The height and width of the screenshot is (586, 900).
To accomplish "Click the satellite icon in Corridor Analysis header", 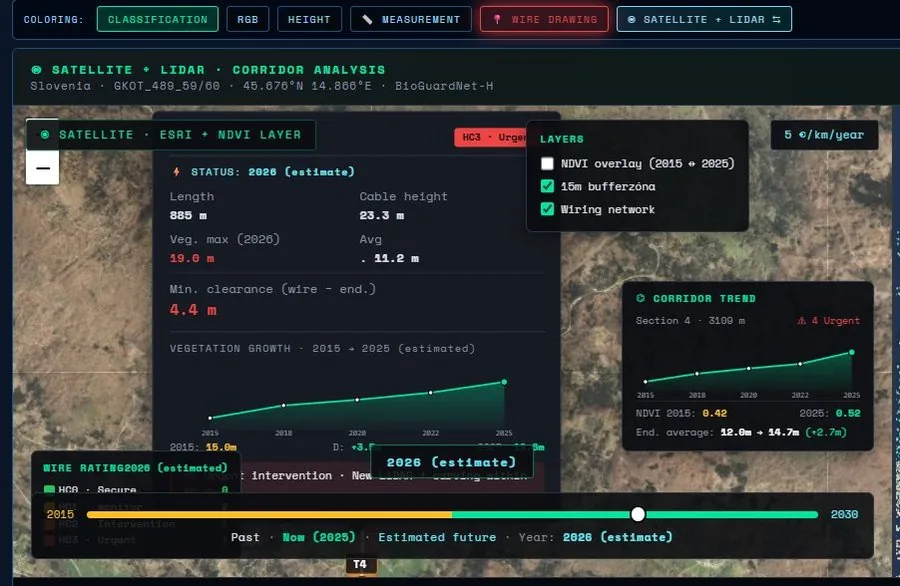I will [36, 69].
